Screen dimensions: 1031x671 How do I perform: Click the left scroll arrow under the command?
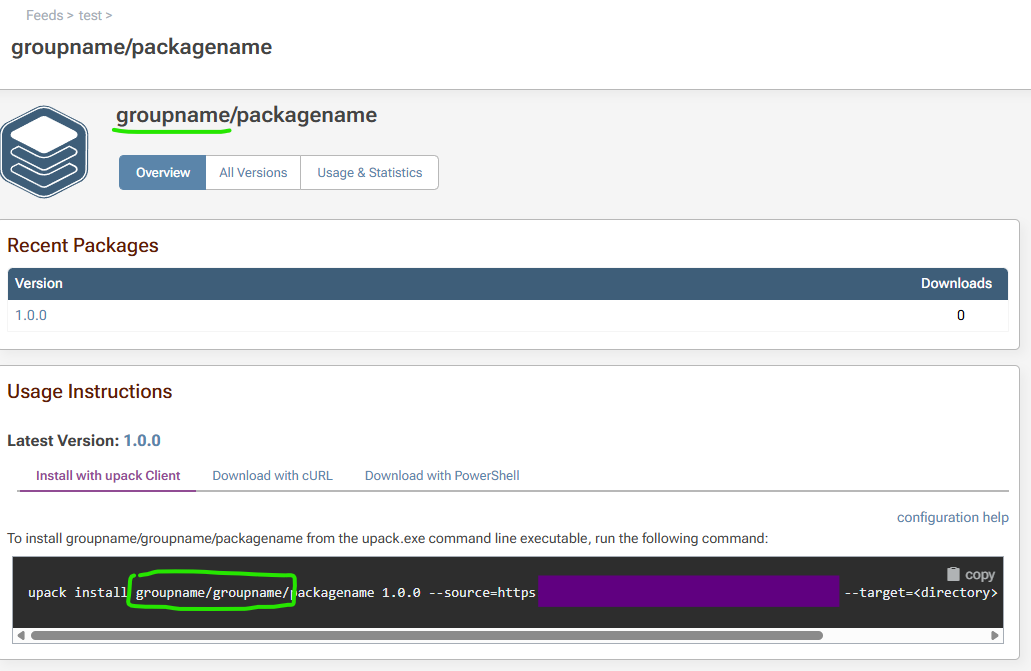pos(21,635)
